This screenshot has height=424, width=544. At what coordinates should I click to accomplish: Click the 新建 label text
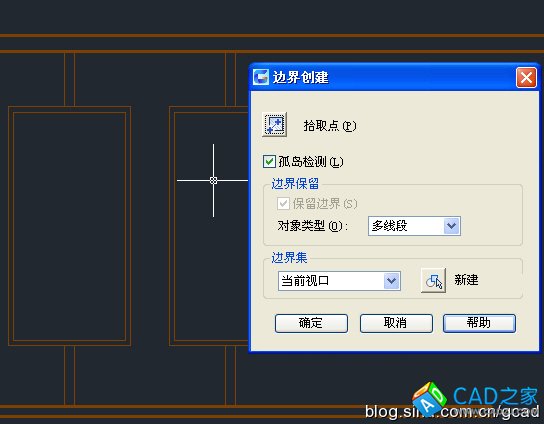(x=466, y=280)
